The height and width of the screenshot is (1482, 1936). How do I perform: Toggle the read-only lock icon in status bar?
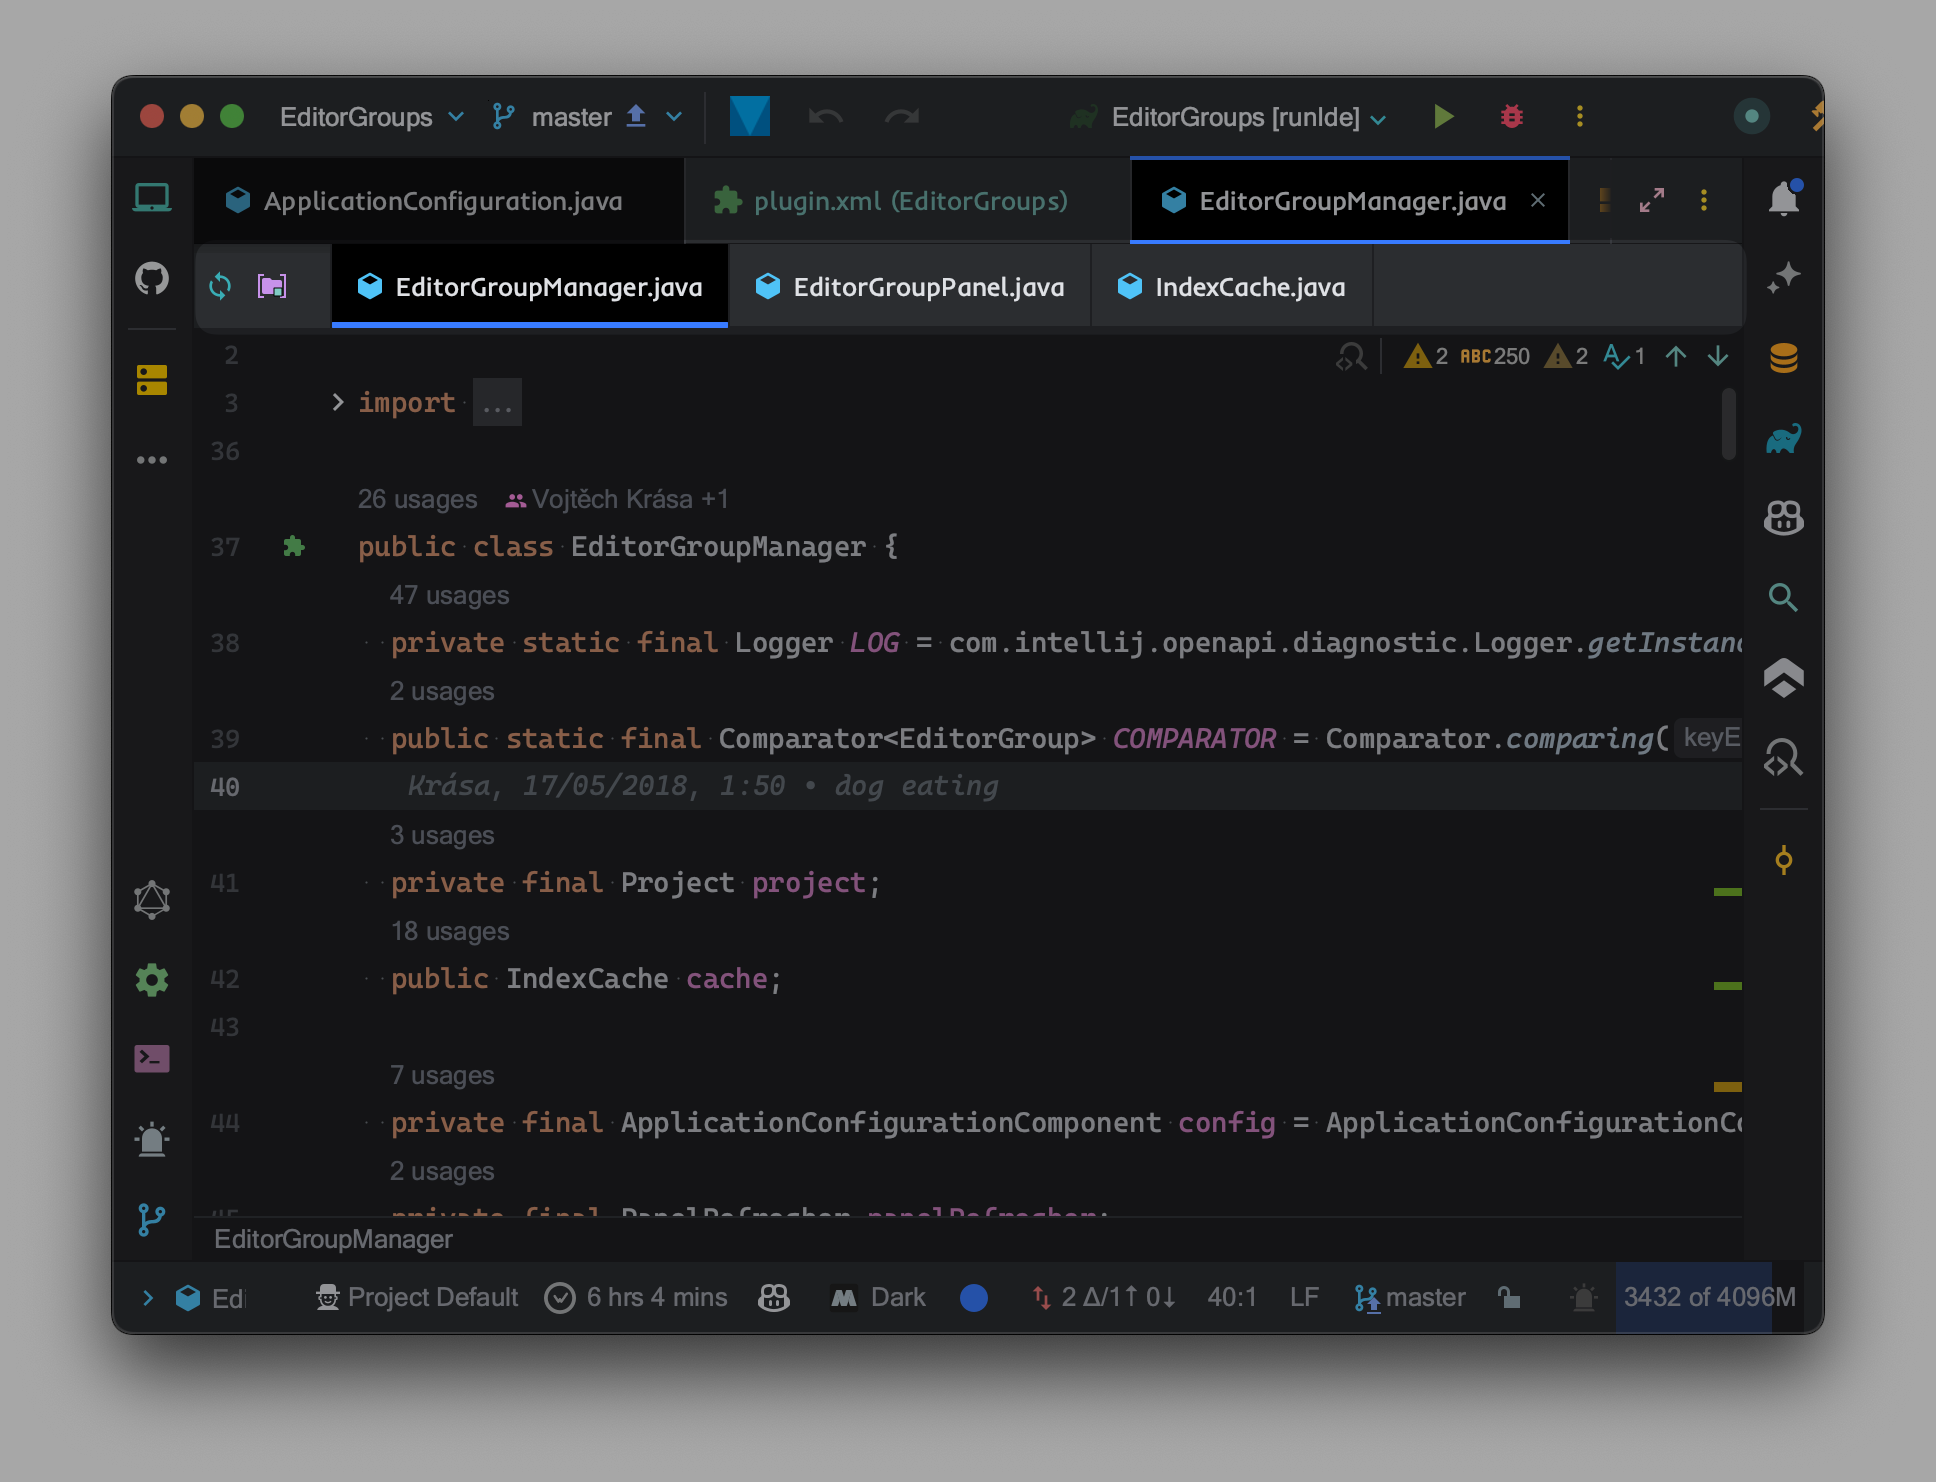pyautogui.click(x=1509, y=1298)
